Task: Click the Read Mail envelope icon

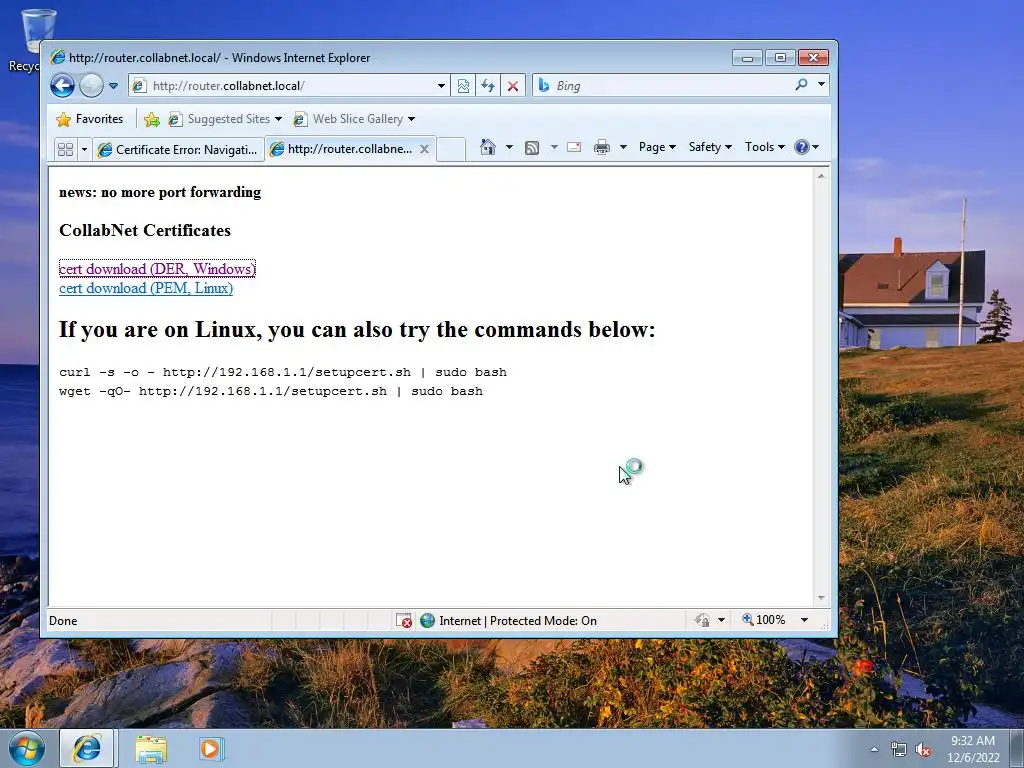Action: click(574, 147)
